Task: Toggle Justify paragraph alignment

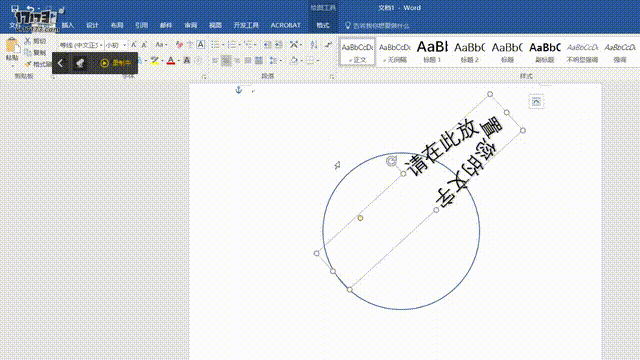Action: pyautogui.click(x=248, y=60)
